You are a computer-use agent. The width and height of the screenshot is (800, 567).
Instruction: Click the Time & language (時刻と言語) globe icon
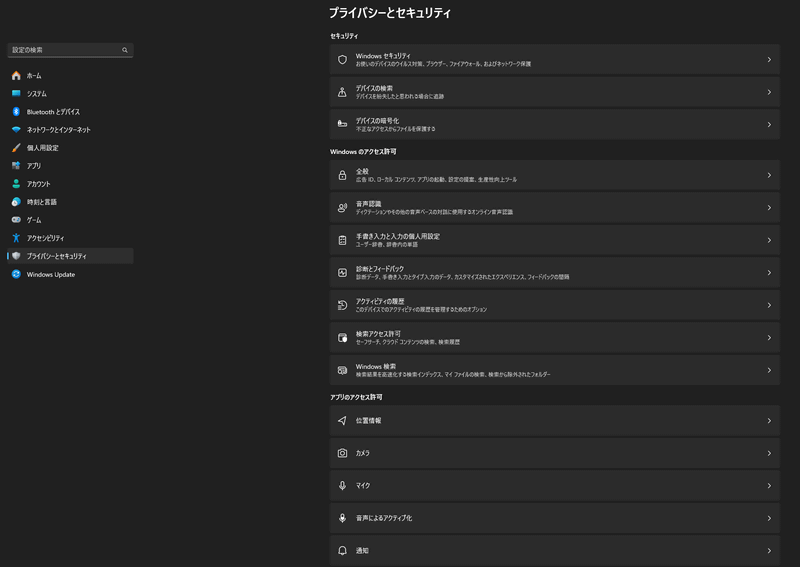point(16,202)
